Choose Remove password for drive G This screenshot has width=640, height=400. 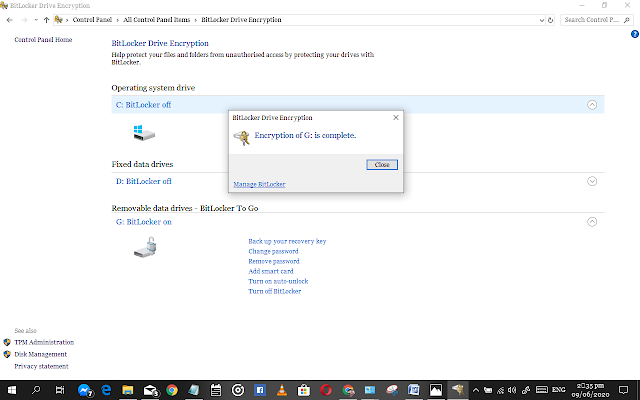click(x=273, y=261)
